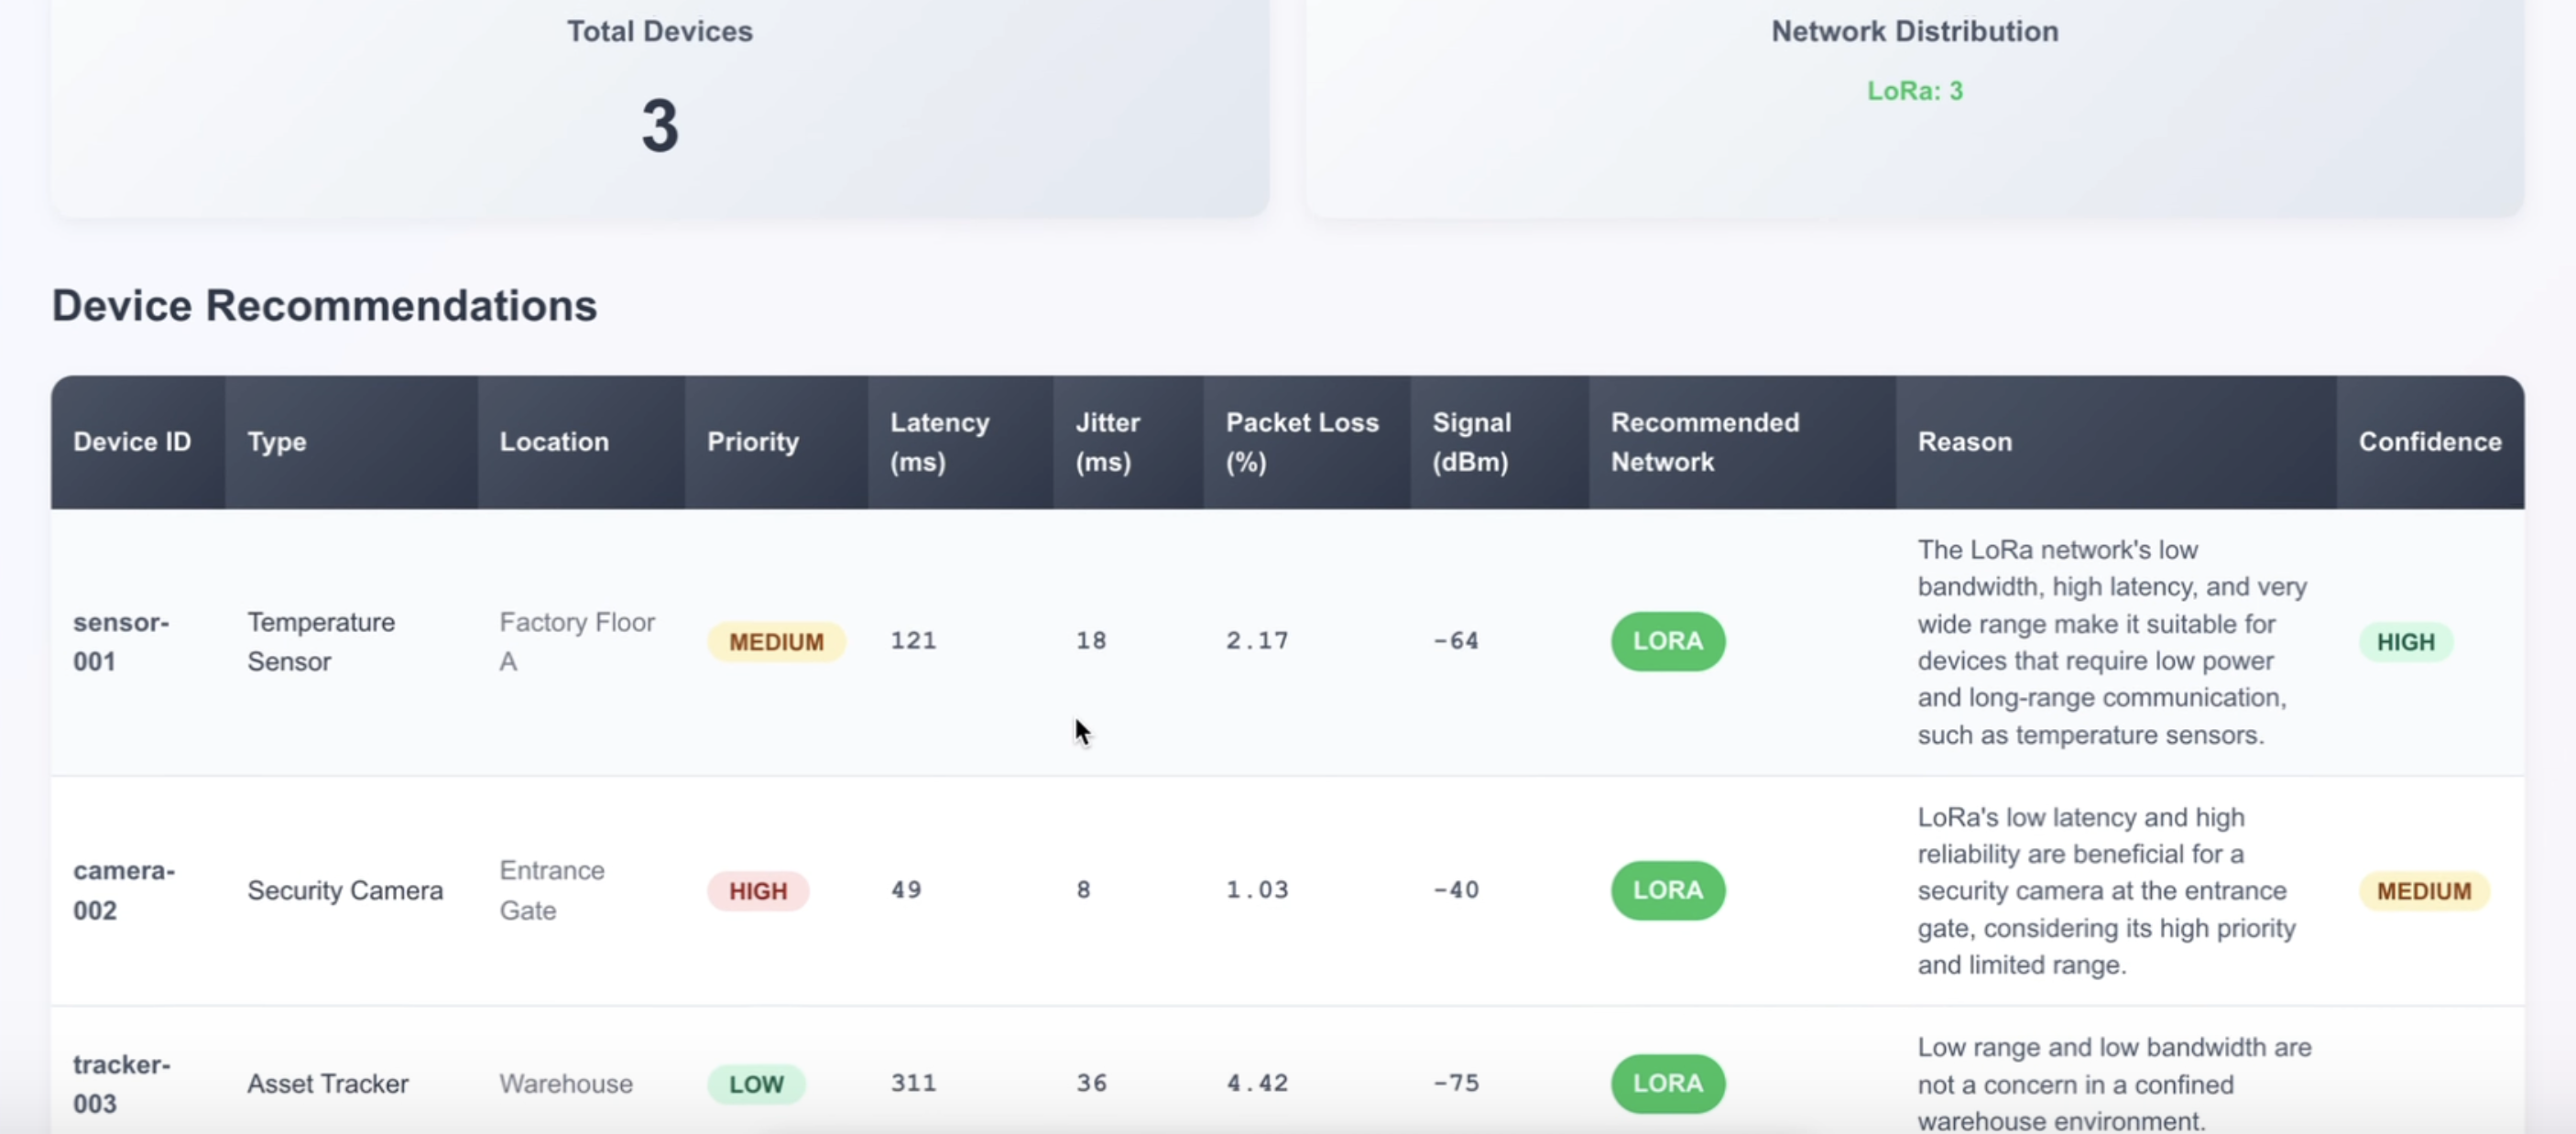Click the Packet Loss (%) column header
Screen dimensions: 2576x1134
tap(1301, 442)
